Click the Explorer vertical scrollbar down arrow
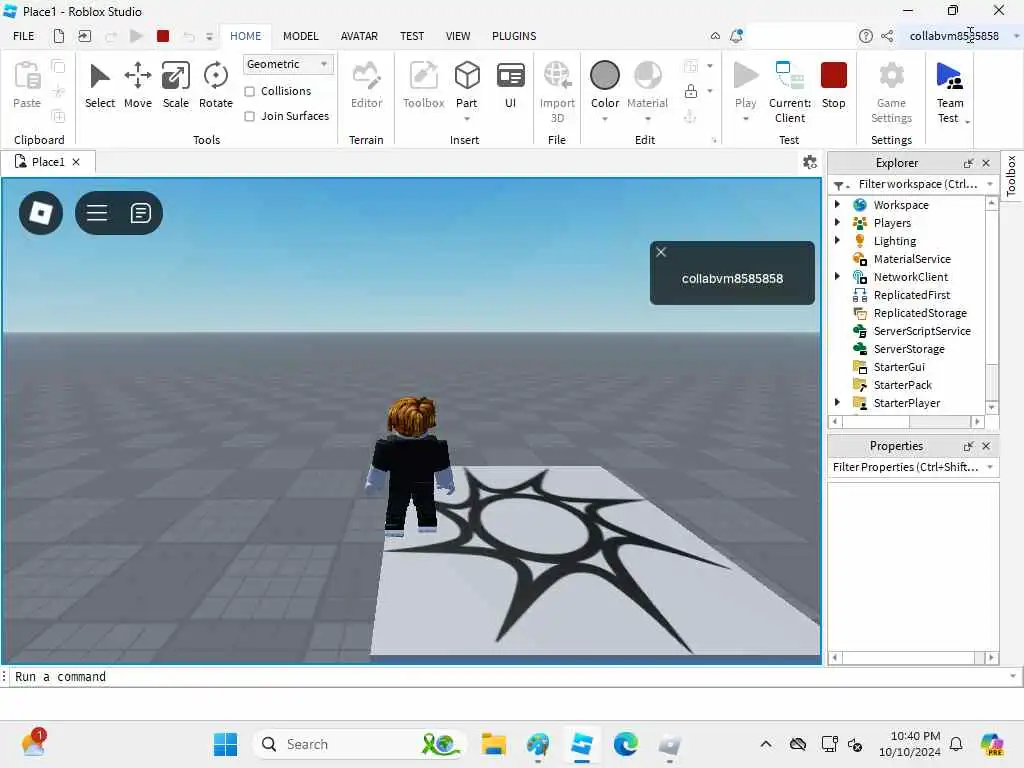Image resolution: width=1024 pixels, height=768 pixels. tap(991, 407)
